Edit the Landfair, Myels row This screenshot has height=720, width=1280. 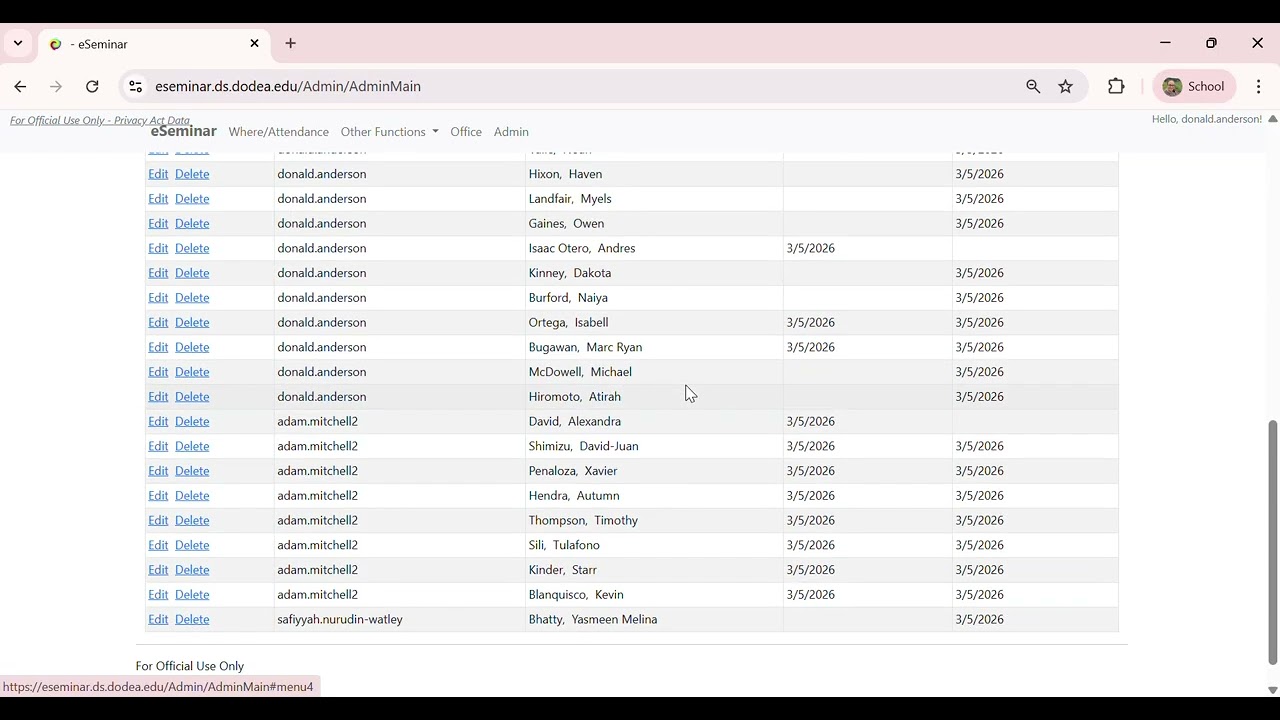(158, 199)
